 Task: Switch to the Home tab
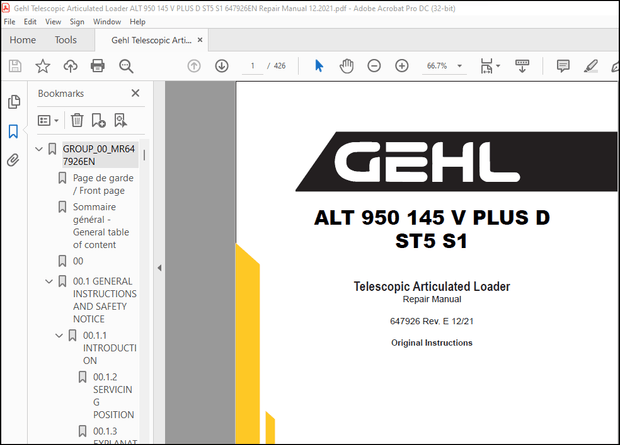point(23,40)
